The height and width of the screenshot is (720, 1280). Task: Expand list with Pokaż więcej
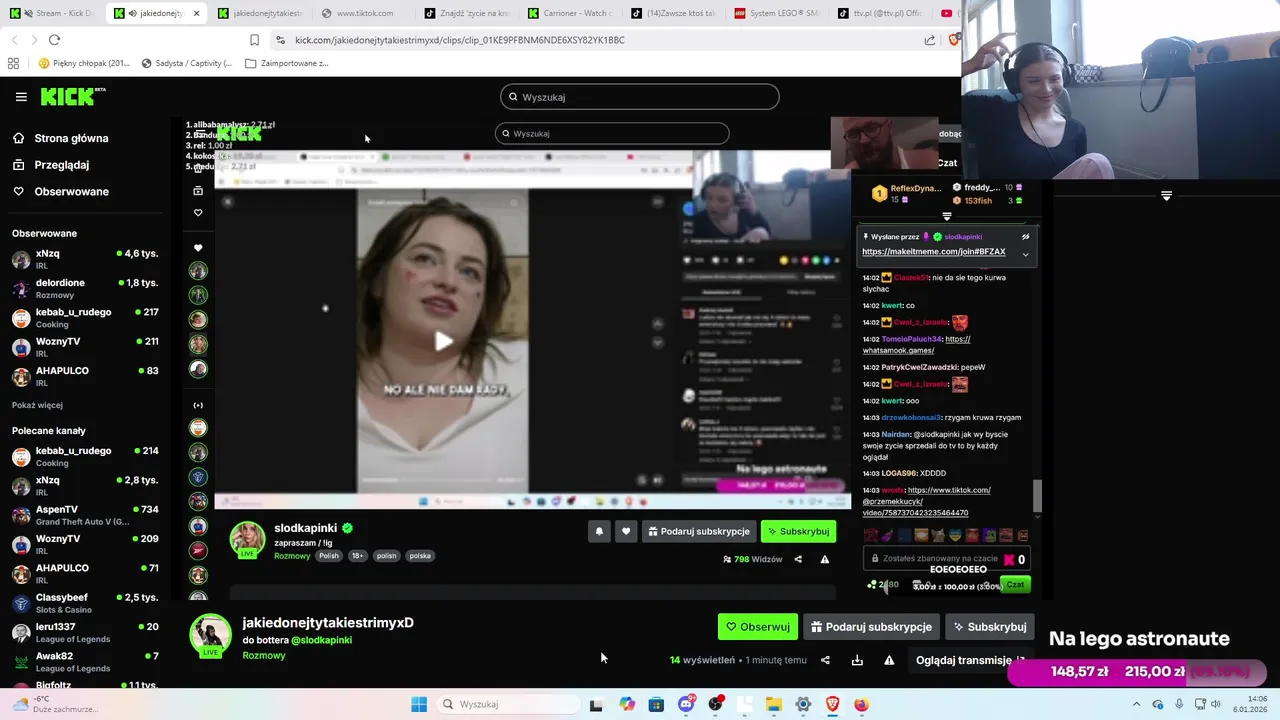pyautogui.click(x=37, y=405)
